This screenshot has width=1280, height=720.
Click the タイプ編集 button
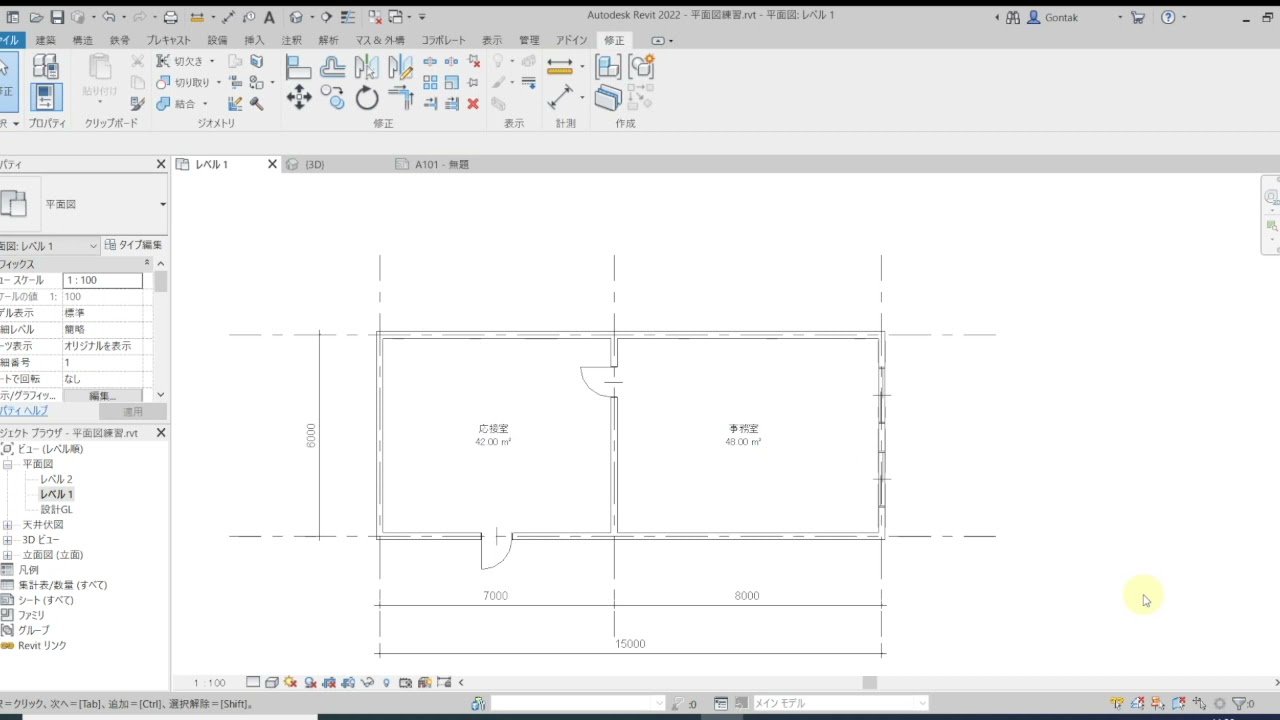(134, 245)
